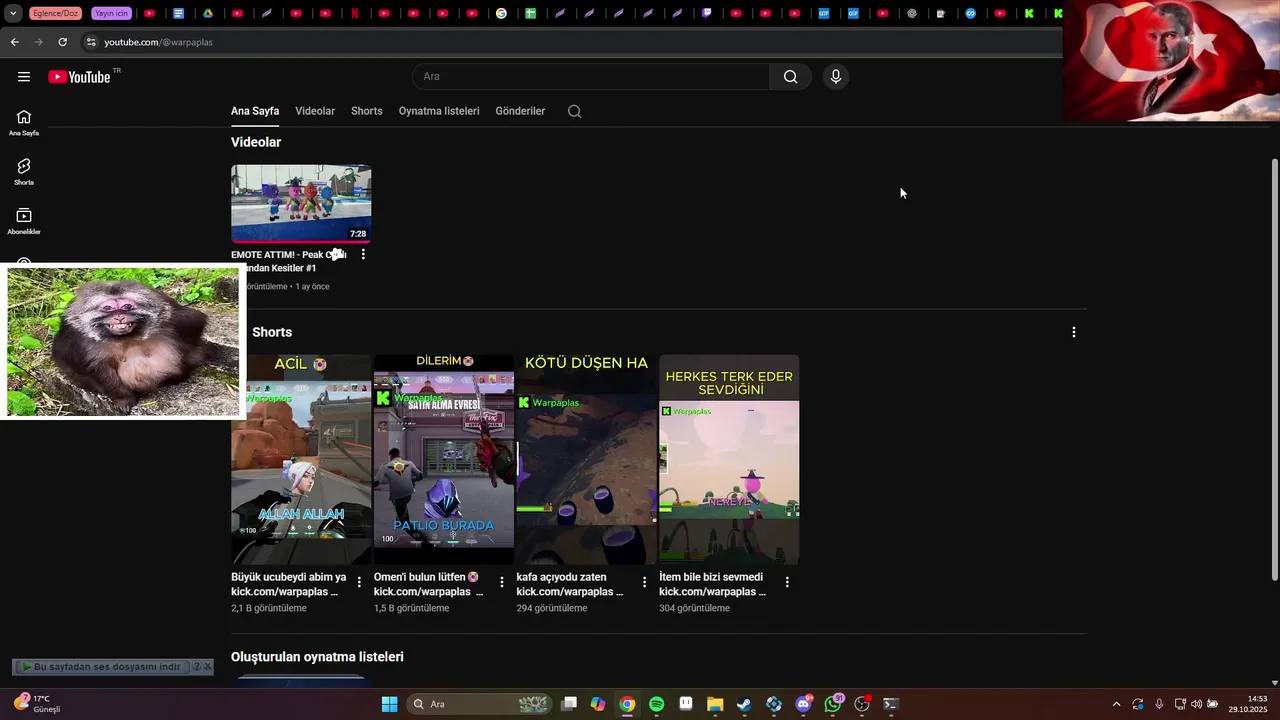Open Task View from the taskbar
Screen dimensions: 1280x720
click(569, 704)
